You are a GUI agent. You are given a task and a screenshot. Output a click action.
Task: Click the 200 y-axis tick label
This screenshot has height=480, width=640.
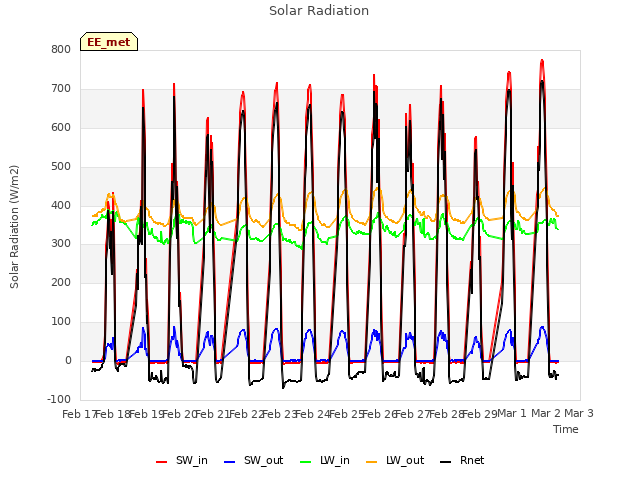pos(61,282)
